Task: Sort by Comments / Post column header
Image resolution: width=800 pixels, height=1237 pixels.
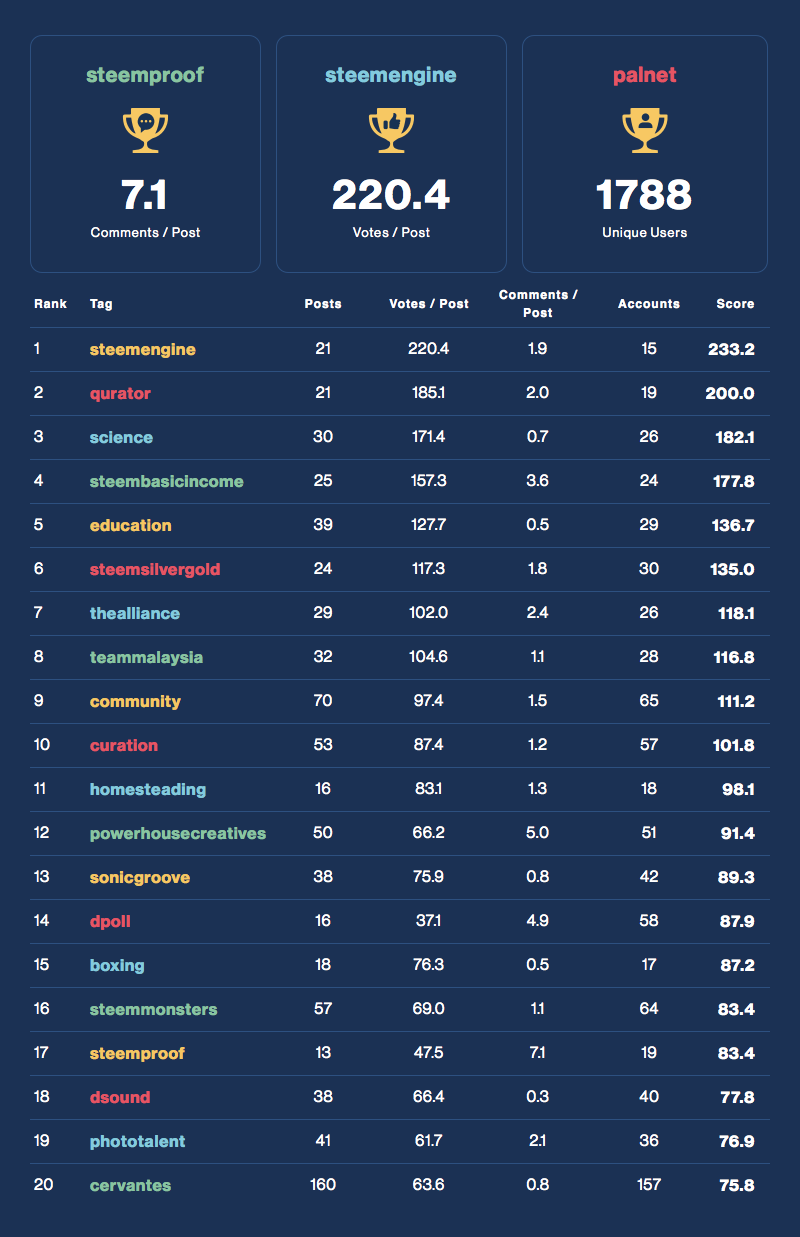Action: coord(537,303)
